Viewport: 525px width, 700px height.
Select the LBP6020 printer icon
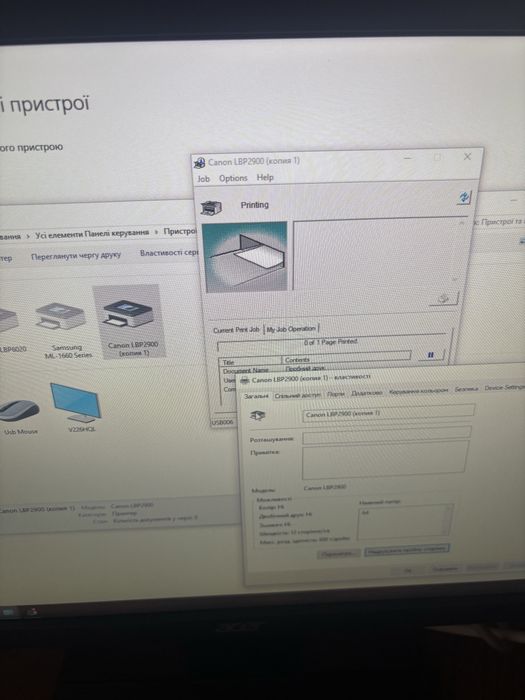11,329
